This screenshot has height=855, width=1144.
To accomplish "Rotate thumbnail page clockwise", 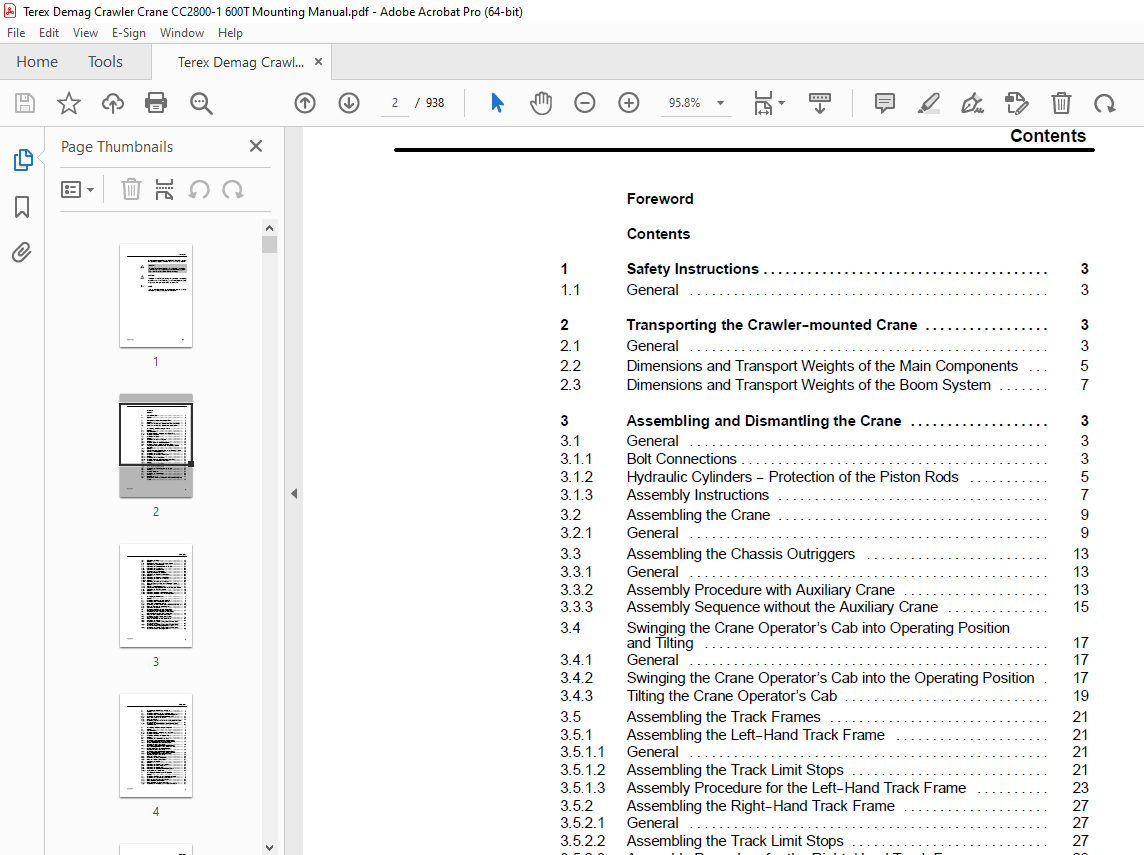I will point(233,190).
